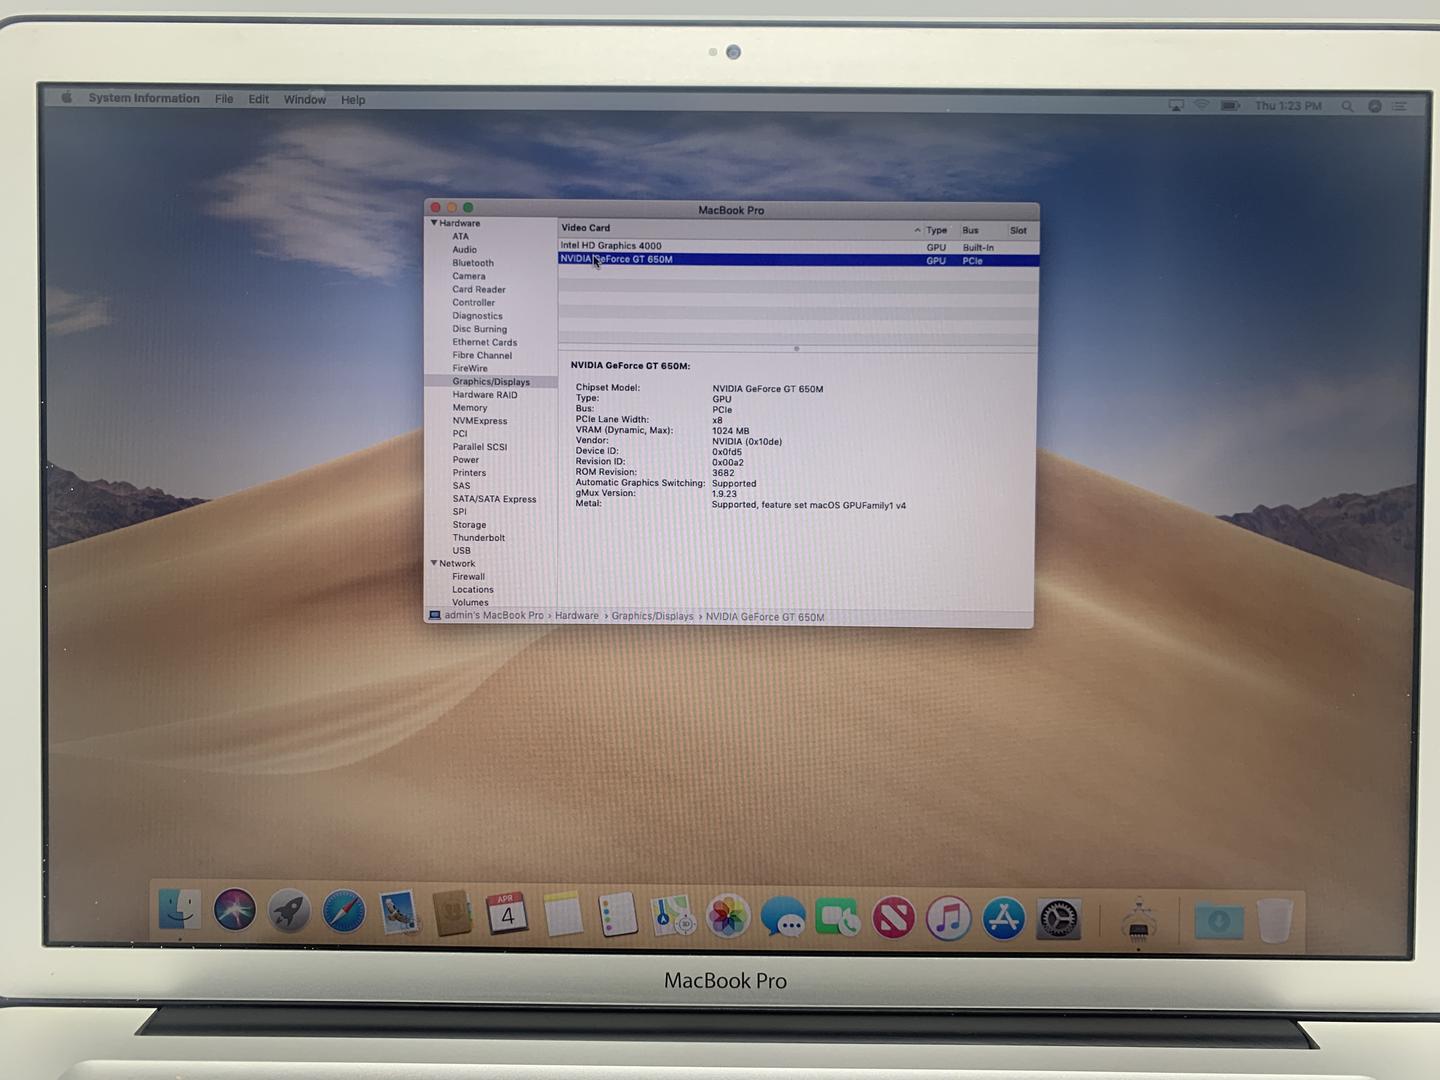This screenshot has width=1440, height=1080.
Task: Collapse the Network section triangle
Action: (x=434, y=563)
